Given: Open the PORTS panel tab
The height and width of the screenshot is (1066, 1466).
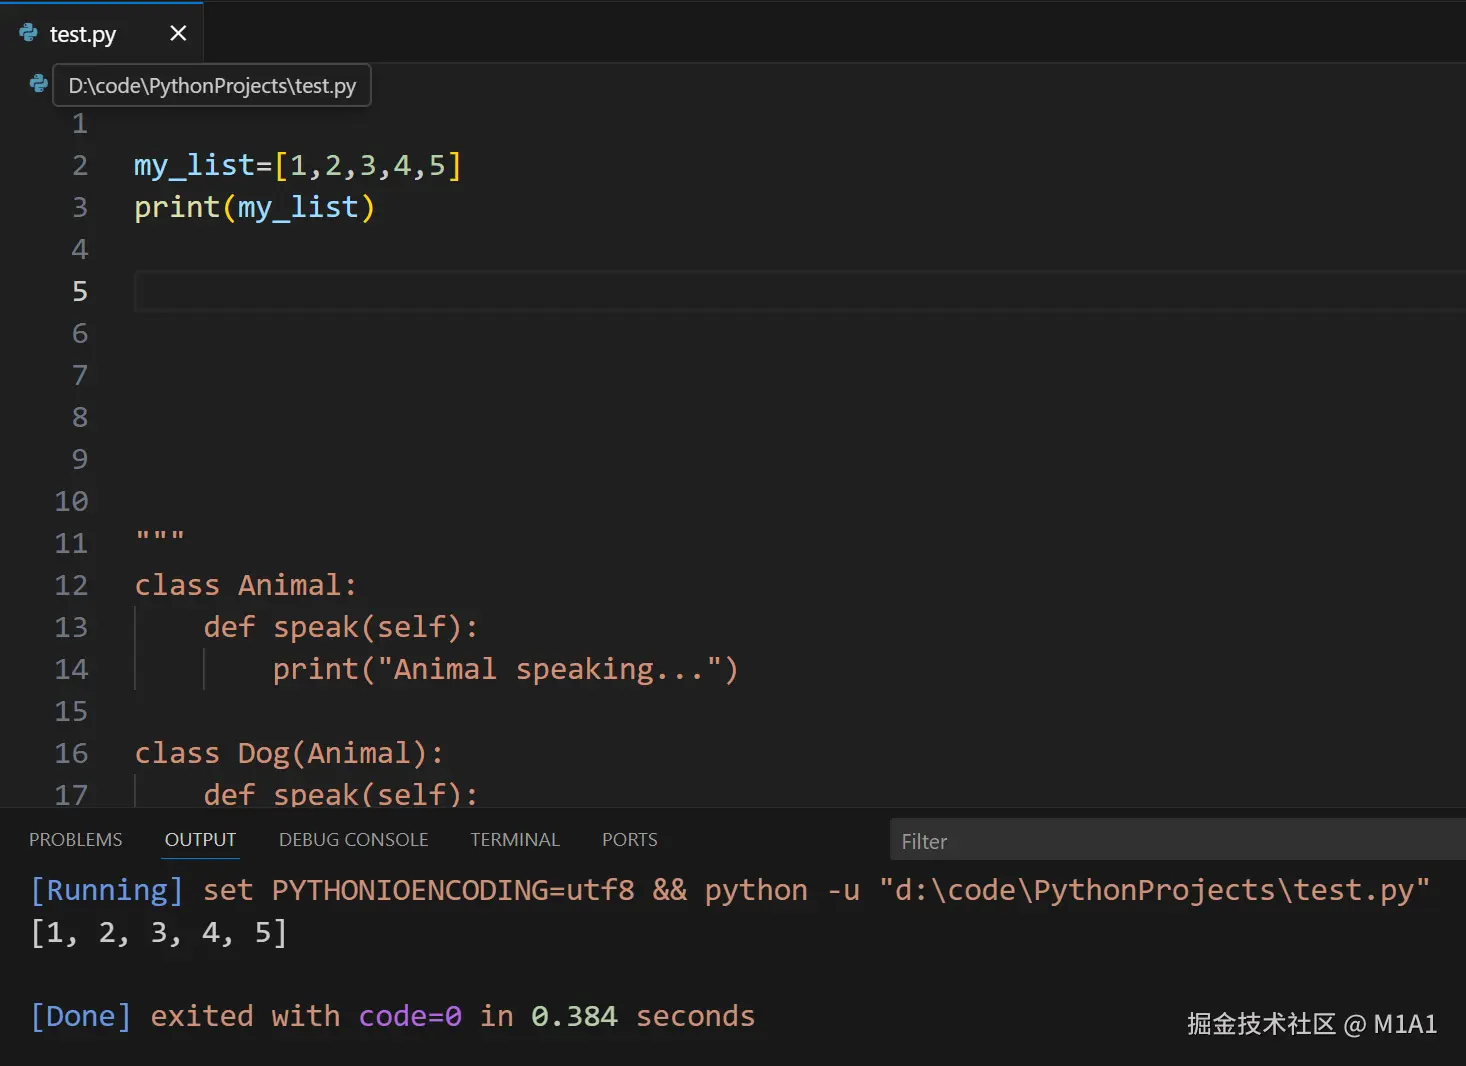Looking at the screenshot, I should 630,840.
